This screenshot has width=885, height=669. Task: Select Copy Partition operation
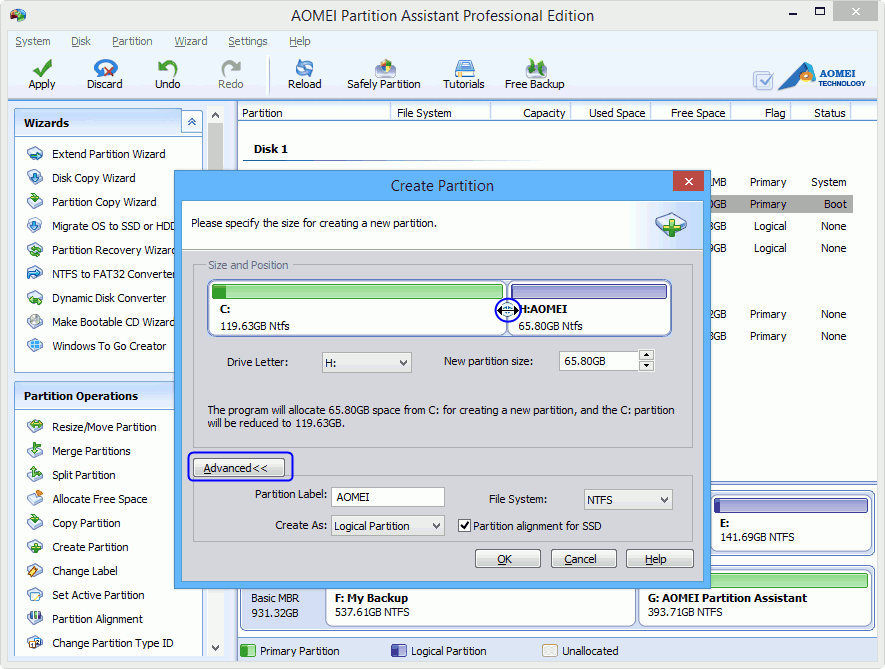coord(74,523)
